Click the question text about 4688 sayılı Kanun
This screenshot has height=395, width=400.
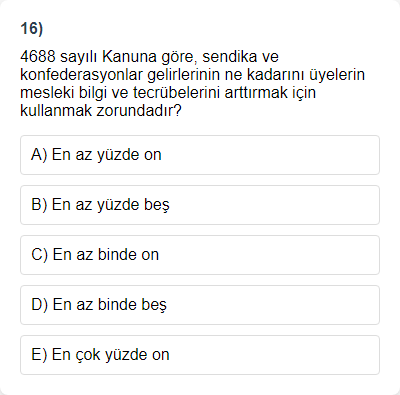tap(193, 83)
